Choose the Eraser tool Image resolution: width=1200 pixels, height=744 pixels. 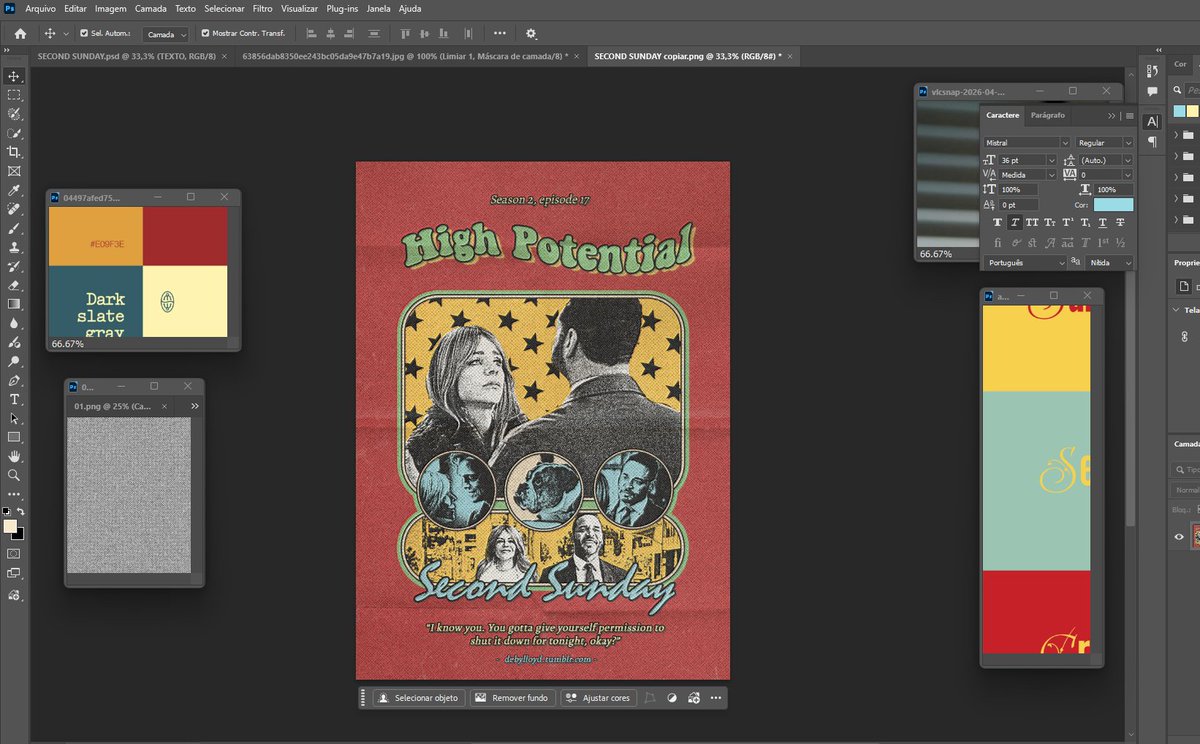pyautogui.click(x=14, y=285)
